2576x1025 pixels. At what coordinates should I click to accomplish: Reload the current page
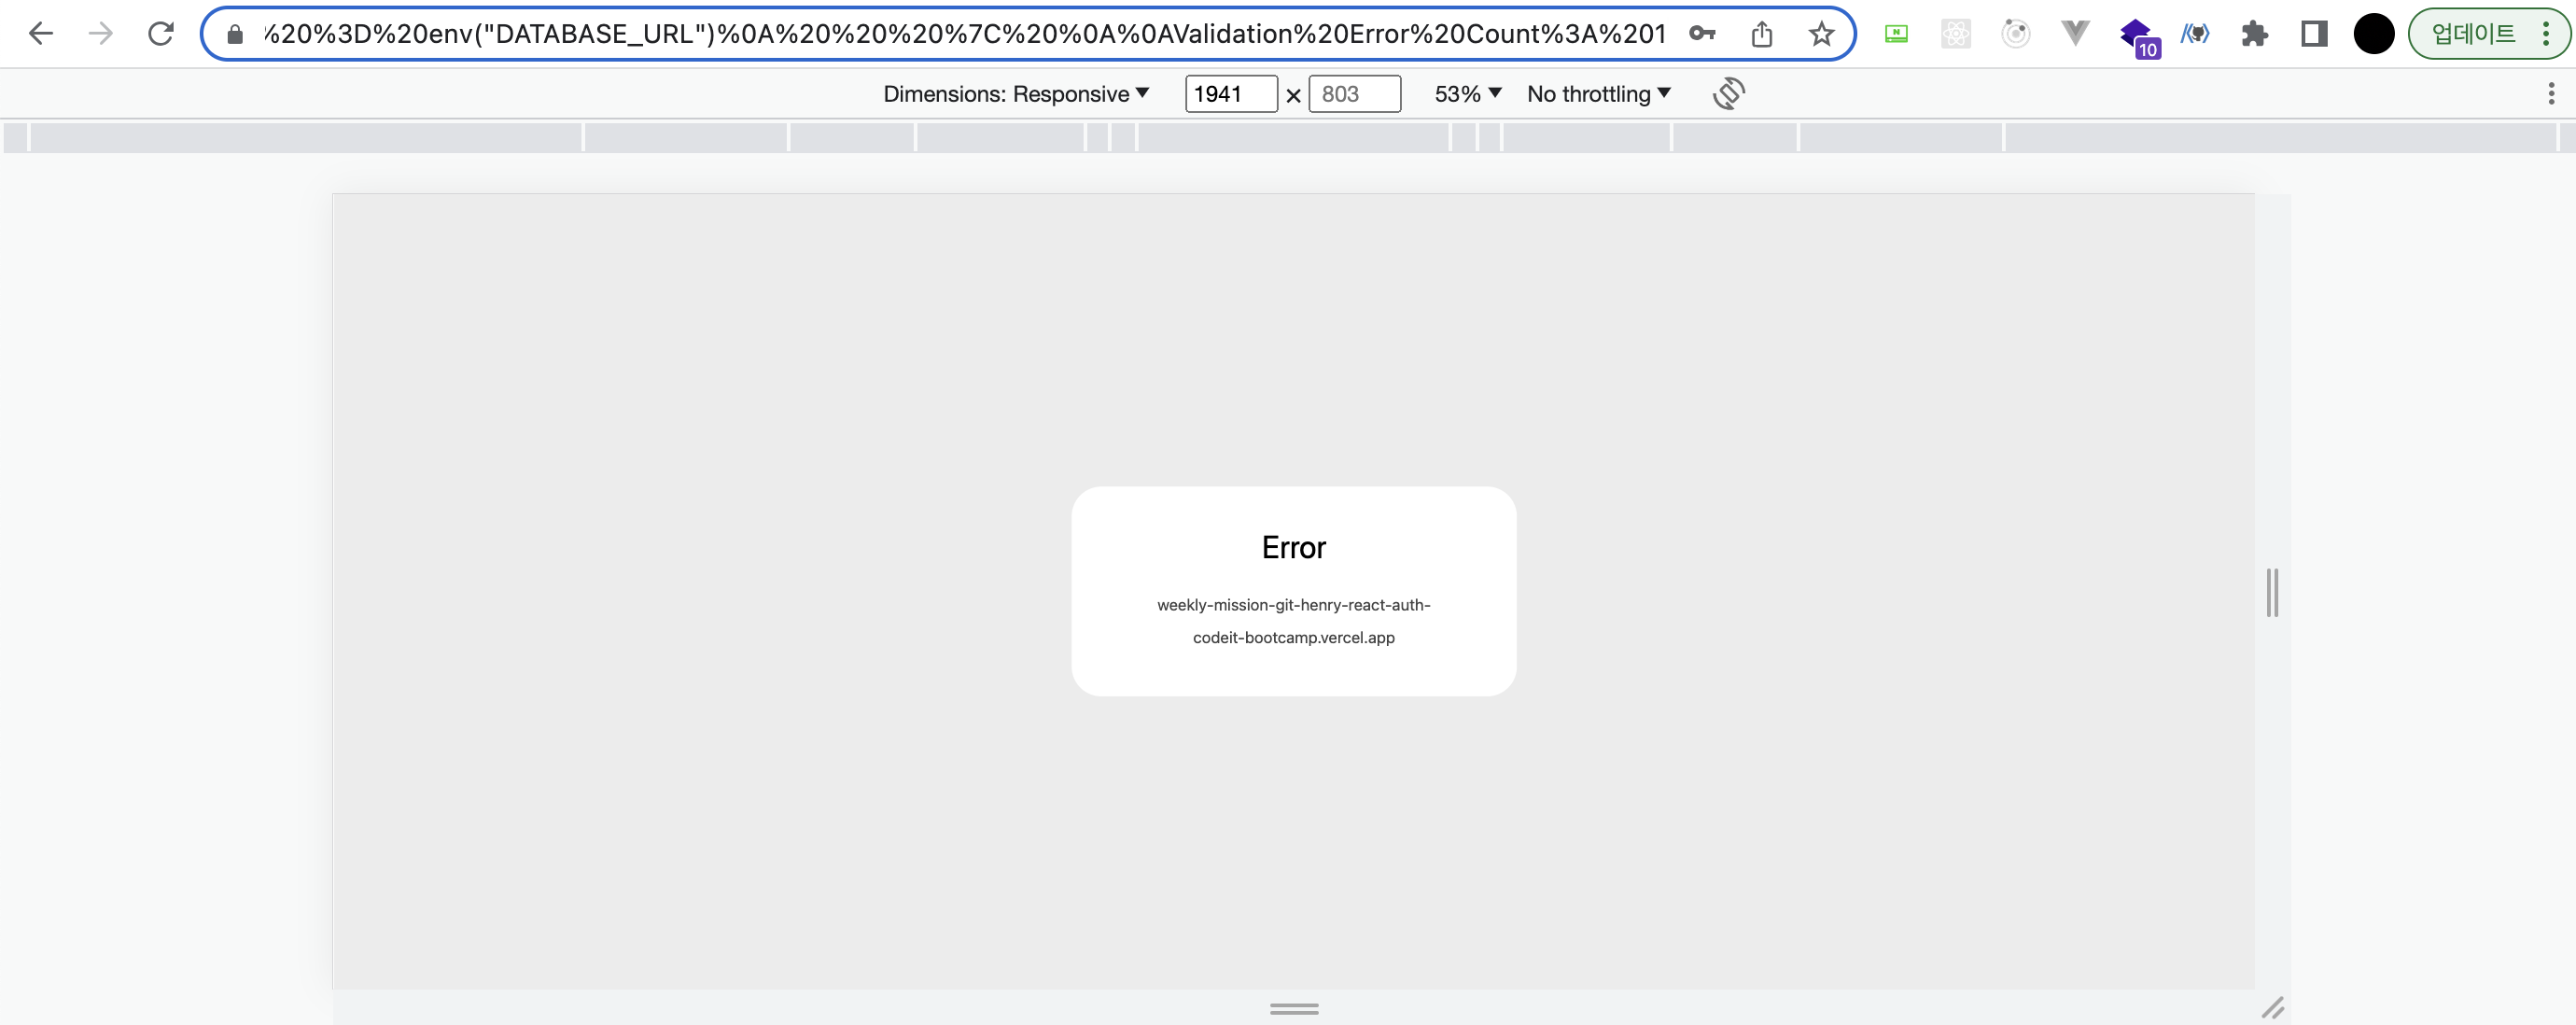click(x=160, y=34)
